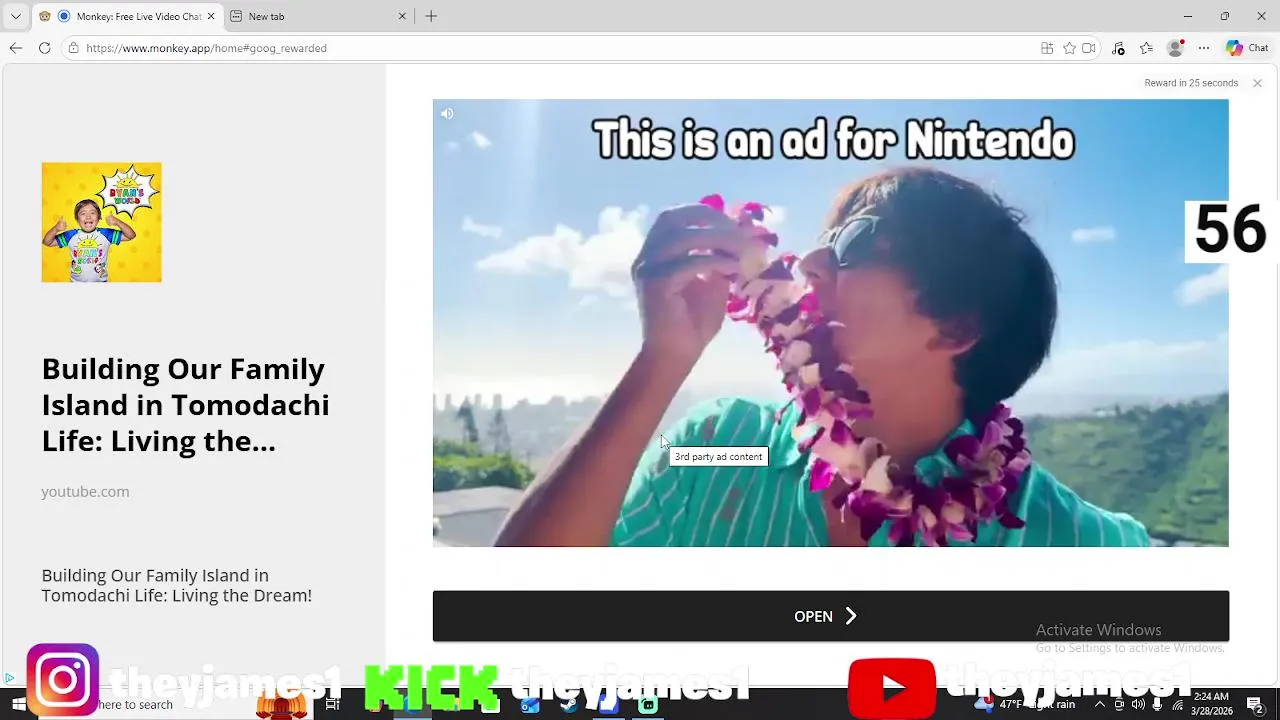Open the notification center icon

pos(1255,704)
